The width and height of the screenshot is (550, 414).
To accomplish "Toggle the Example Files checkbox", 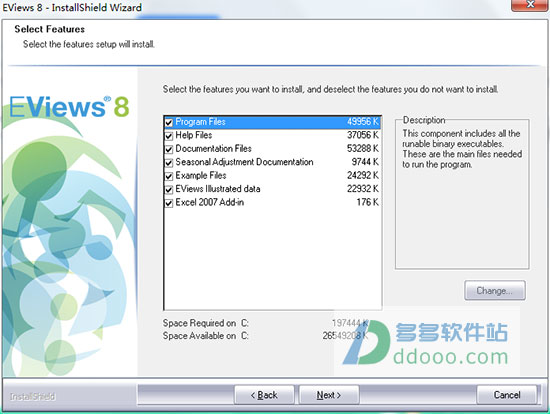I will coord(169,176).
